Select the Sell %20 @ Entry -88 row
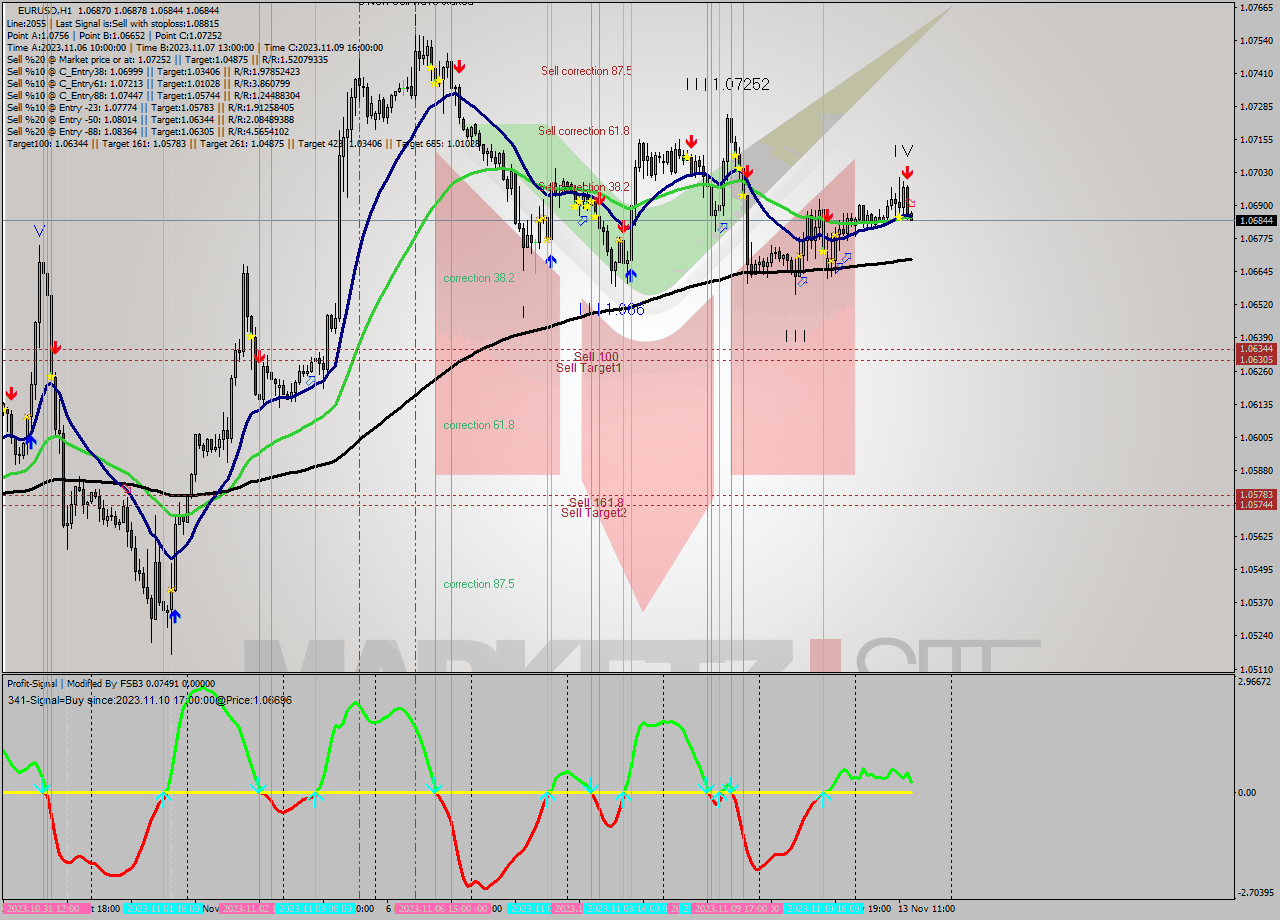1280x920 pixels. point(147,131)
